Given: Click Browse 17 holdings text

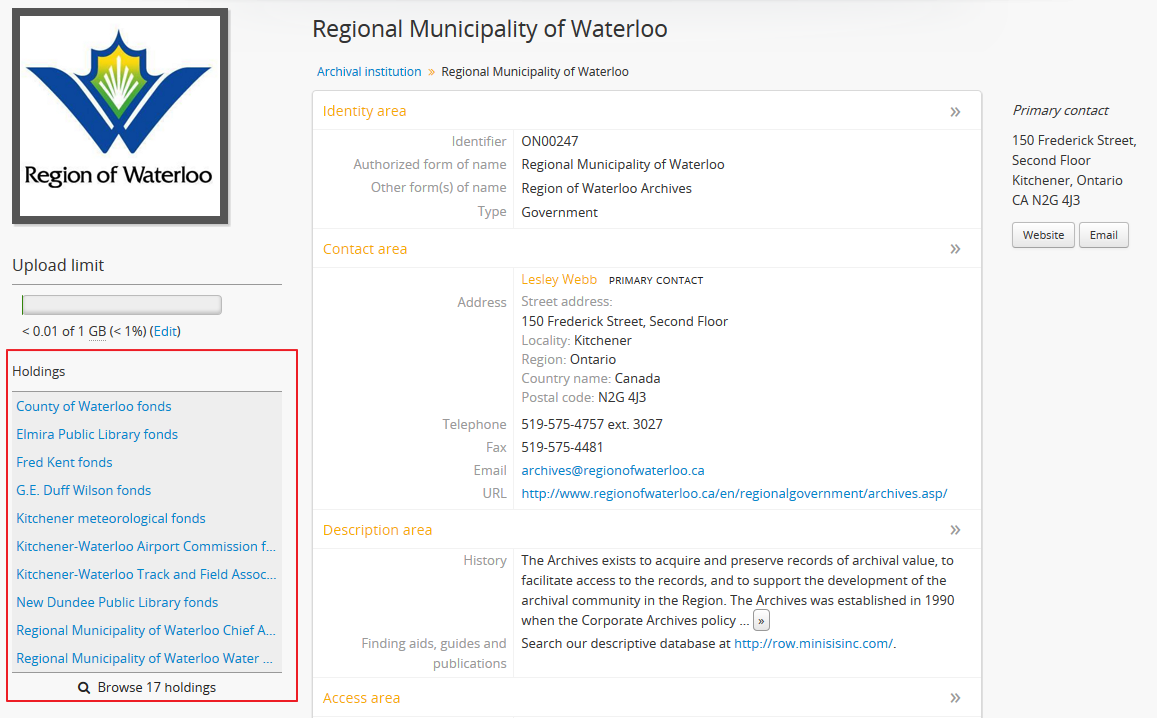Looking at the screenshot, I should [x=156, y=688].
